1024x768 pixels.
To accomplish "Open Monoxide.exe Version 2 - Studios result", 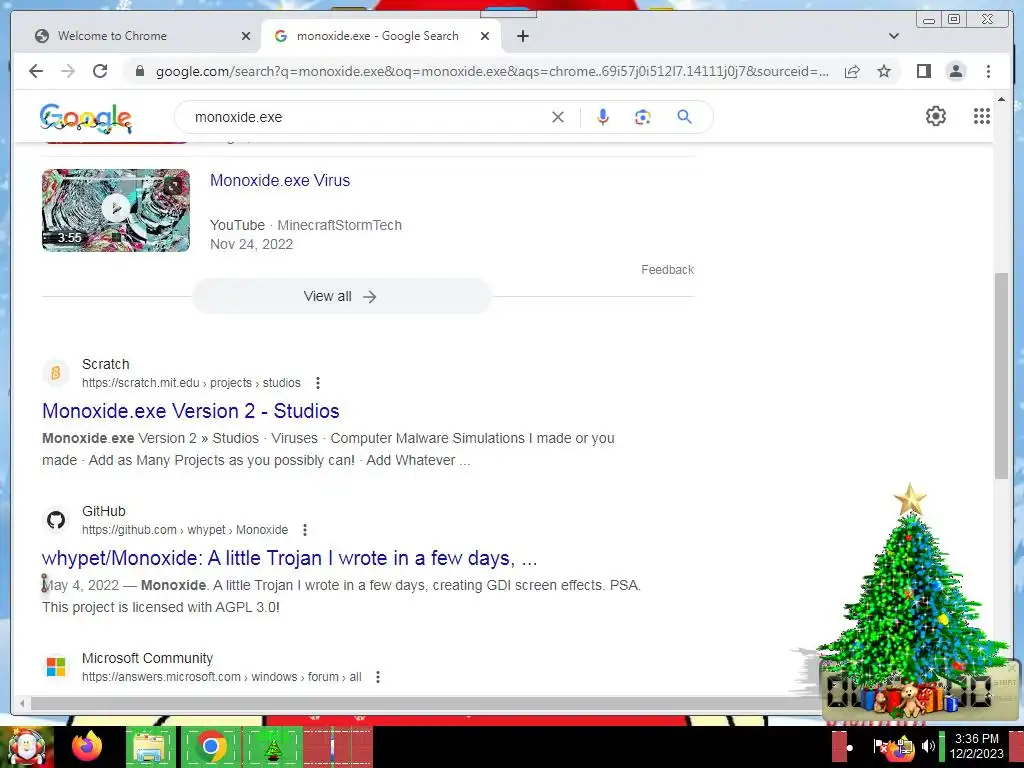I will [x=191, y=411].
